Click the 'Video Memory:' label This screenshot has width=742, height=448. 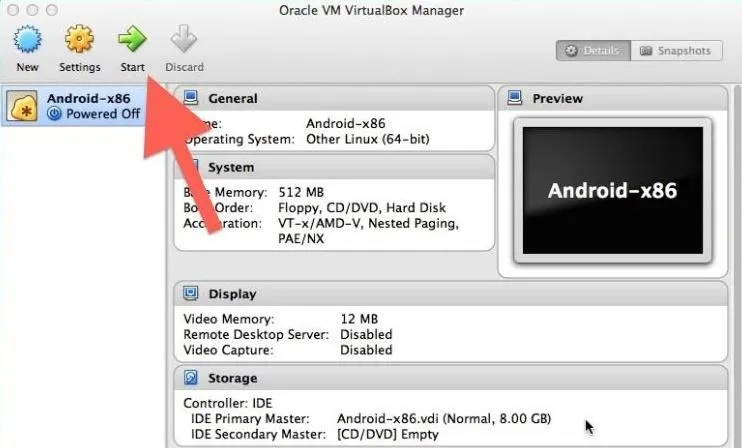(x=229, y=319)
